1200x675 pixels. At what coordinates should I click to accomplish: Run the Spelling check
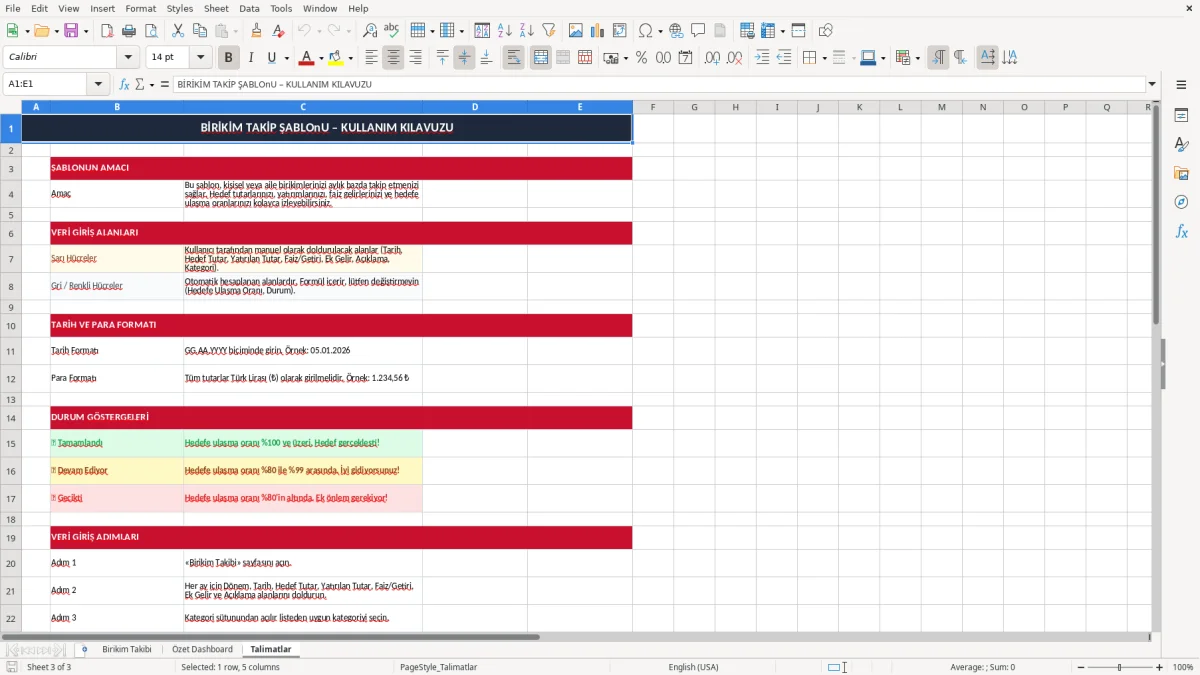(x=392, y=31)
